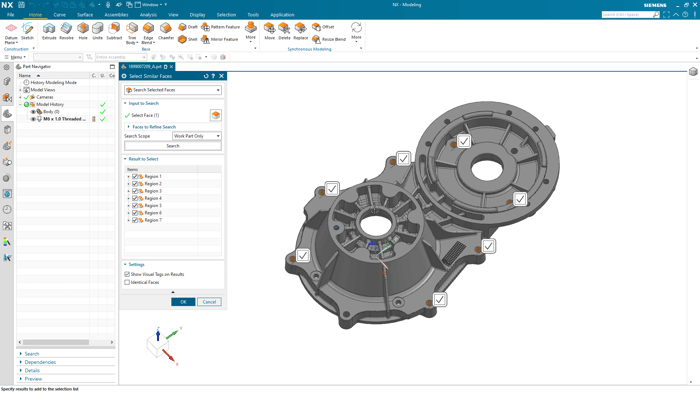This screenshot has width=700, height=393.
Task: Select the Hole feature tool
Action: click(x=83, y=31)
